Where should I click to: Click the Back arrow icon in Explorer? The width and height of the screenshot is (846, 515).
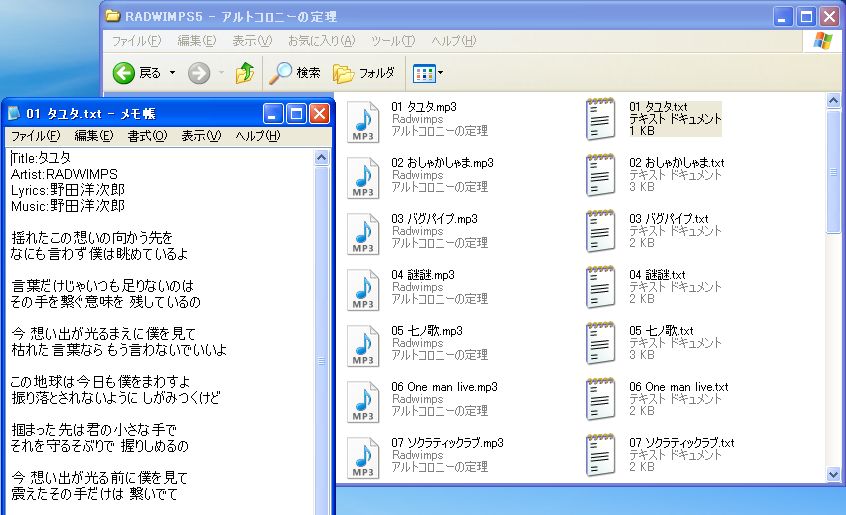pos(124,73)
